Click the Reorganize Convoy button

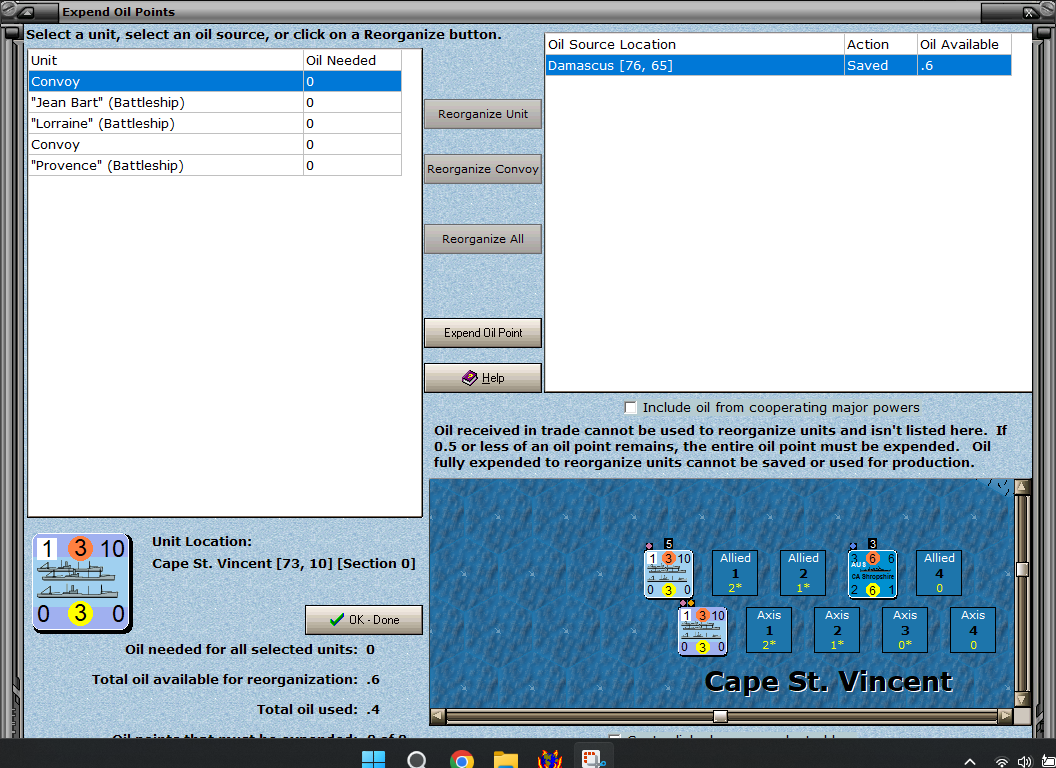(483, 169)
